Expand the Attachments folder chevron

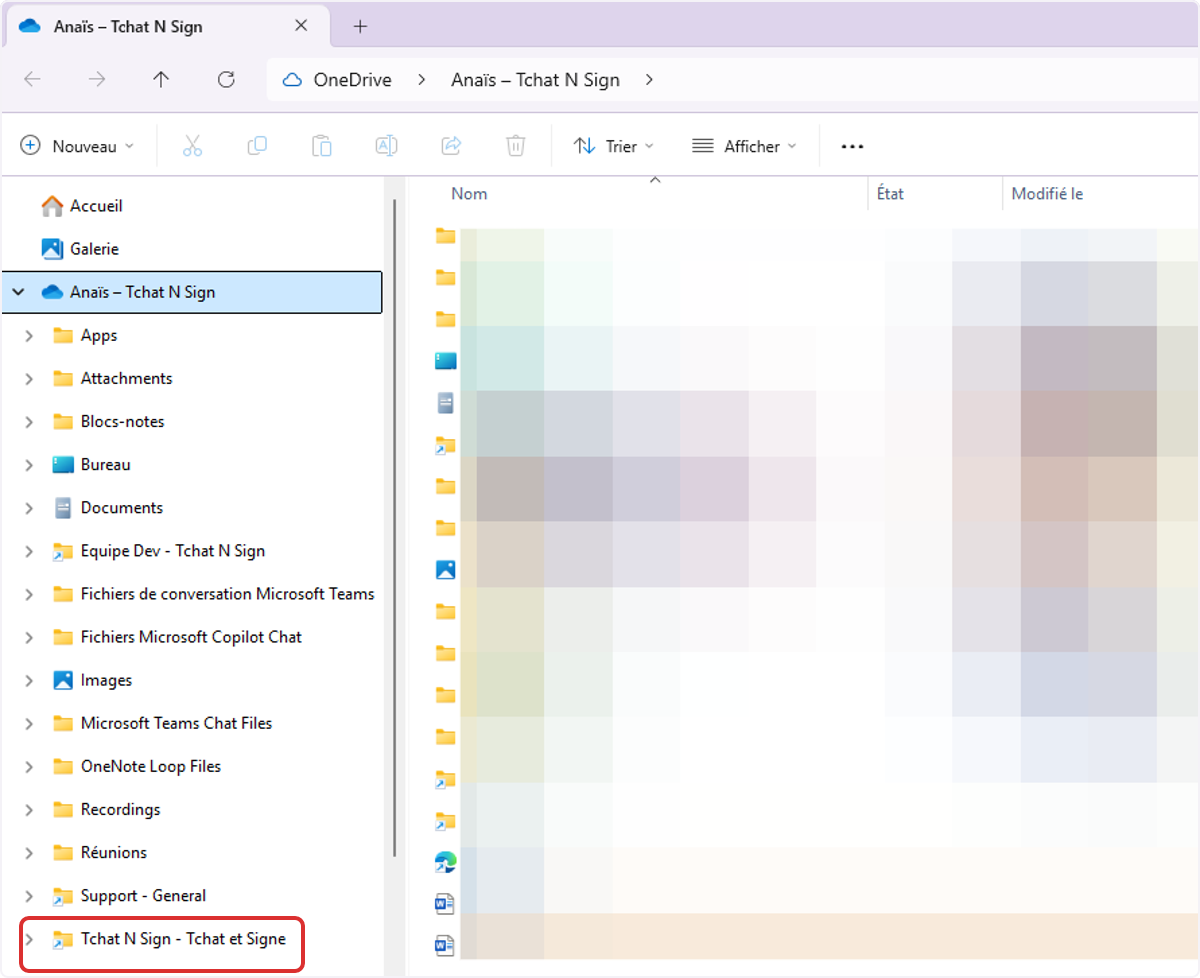point(30,379)
